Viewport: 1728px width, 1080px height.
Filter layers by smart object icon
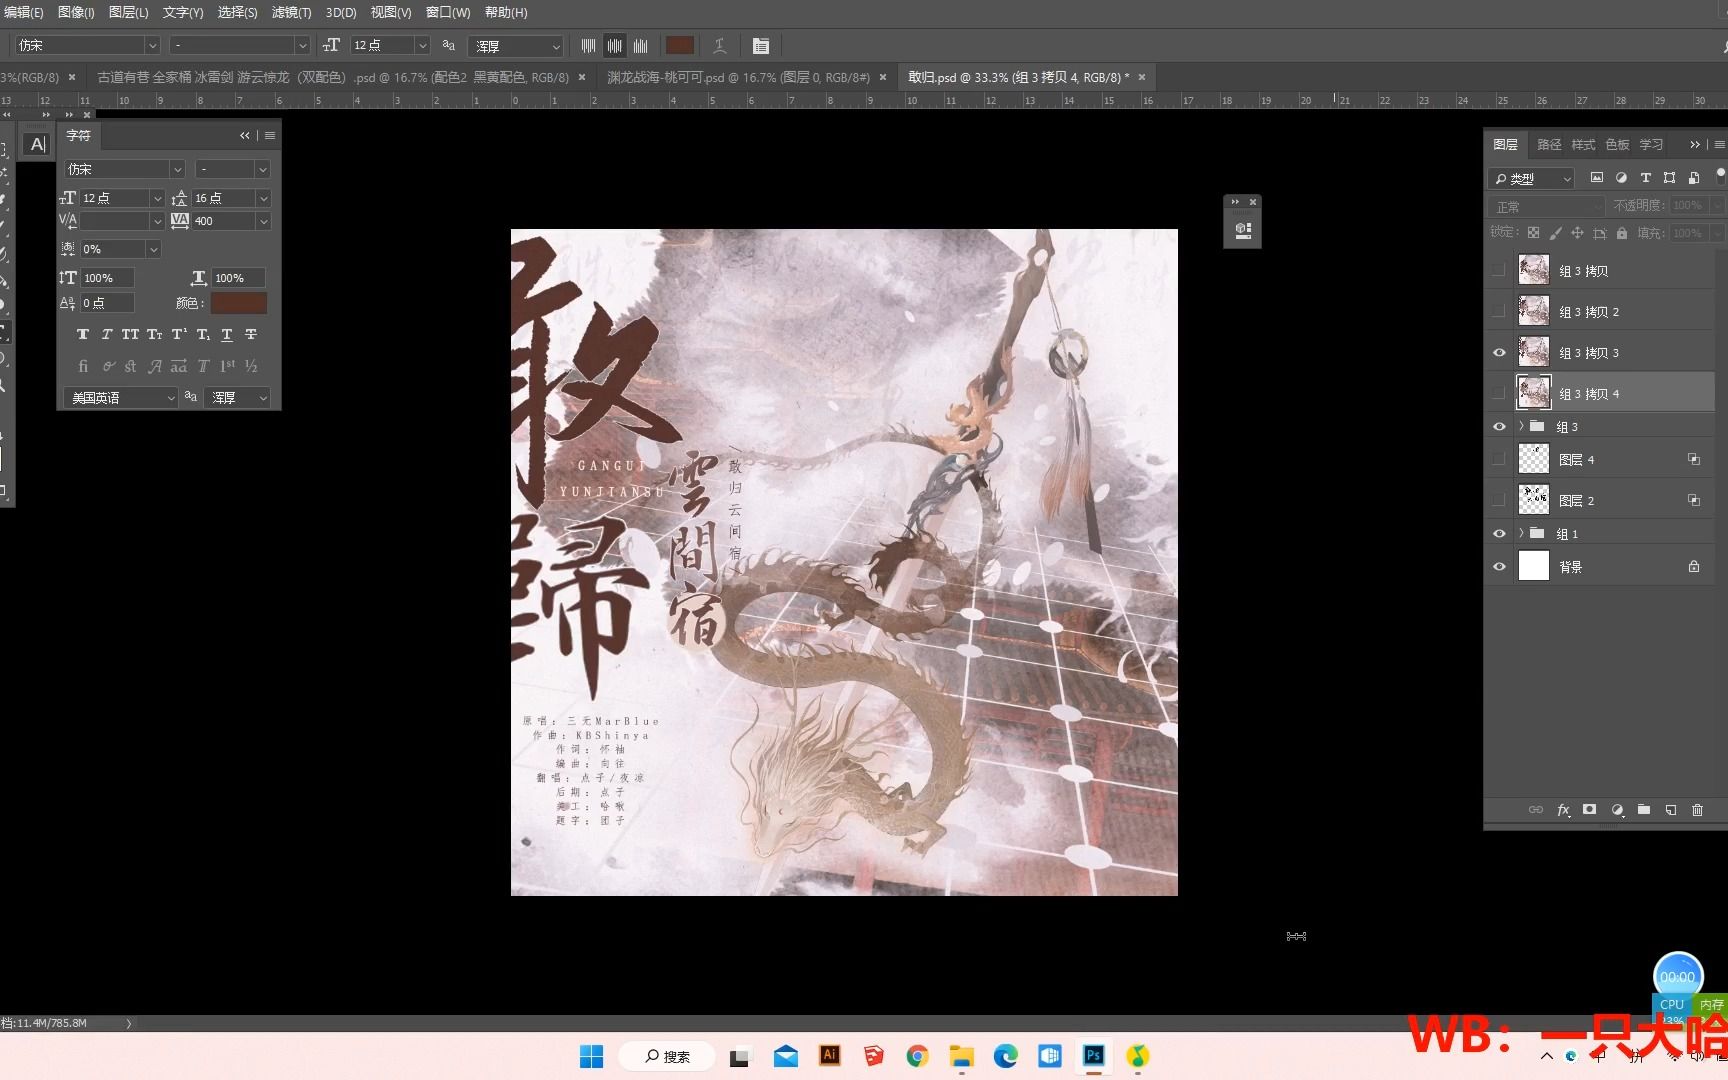pos(1693,178)
